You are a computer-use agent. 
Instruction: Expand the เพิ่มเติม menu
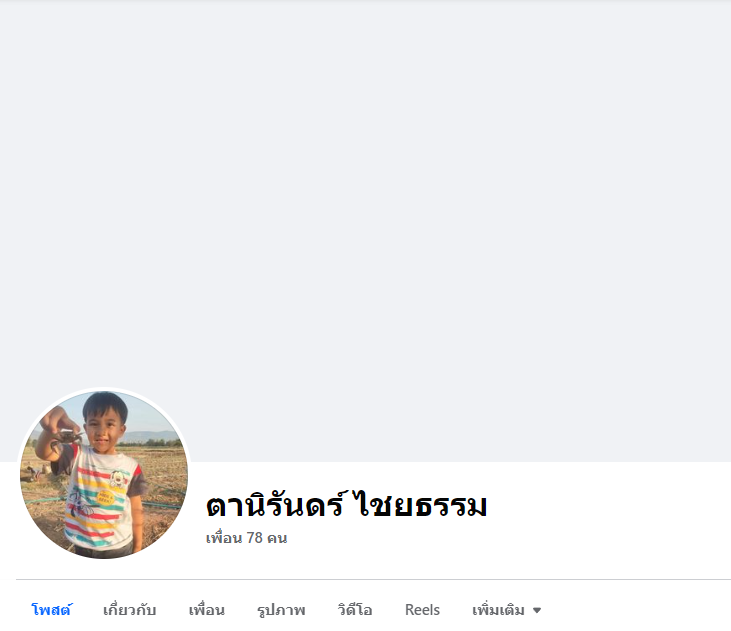point(506,610)
